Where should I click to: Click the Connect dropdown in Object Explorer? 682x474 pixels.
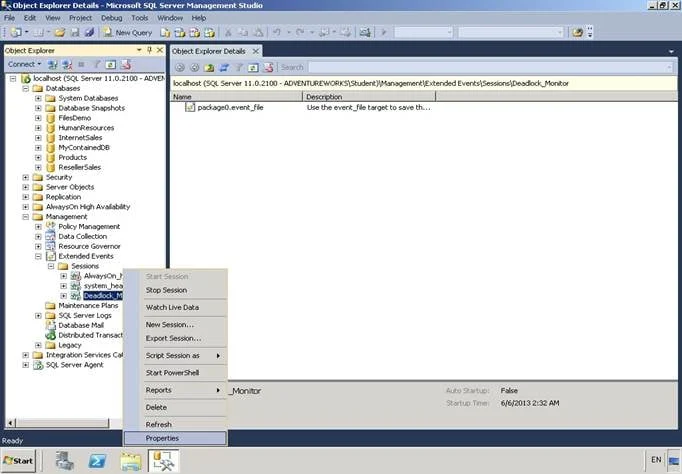click(24, 64)
